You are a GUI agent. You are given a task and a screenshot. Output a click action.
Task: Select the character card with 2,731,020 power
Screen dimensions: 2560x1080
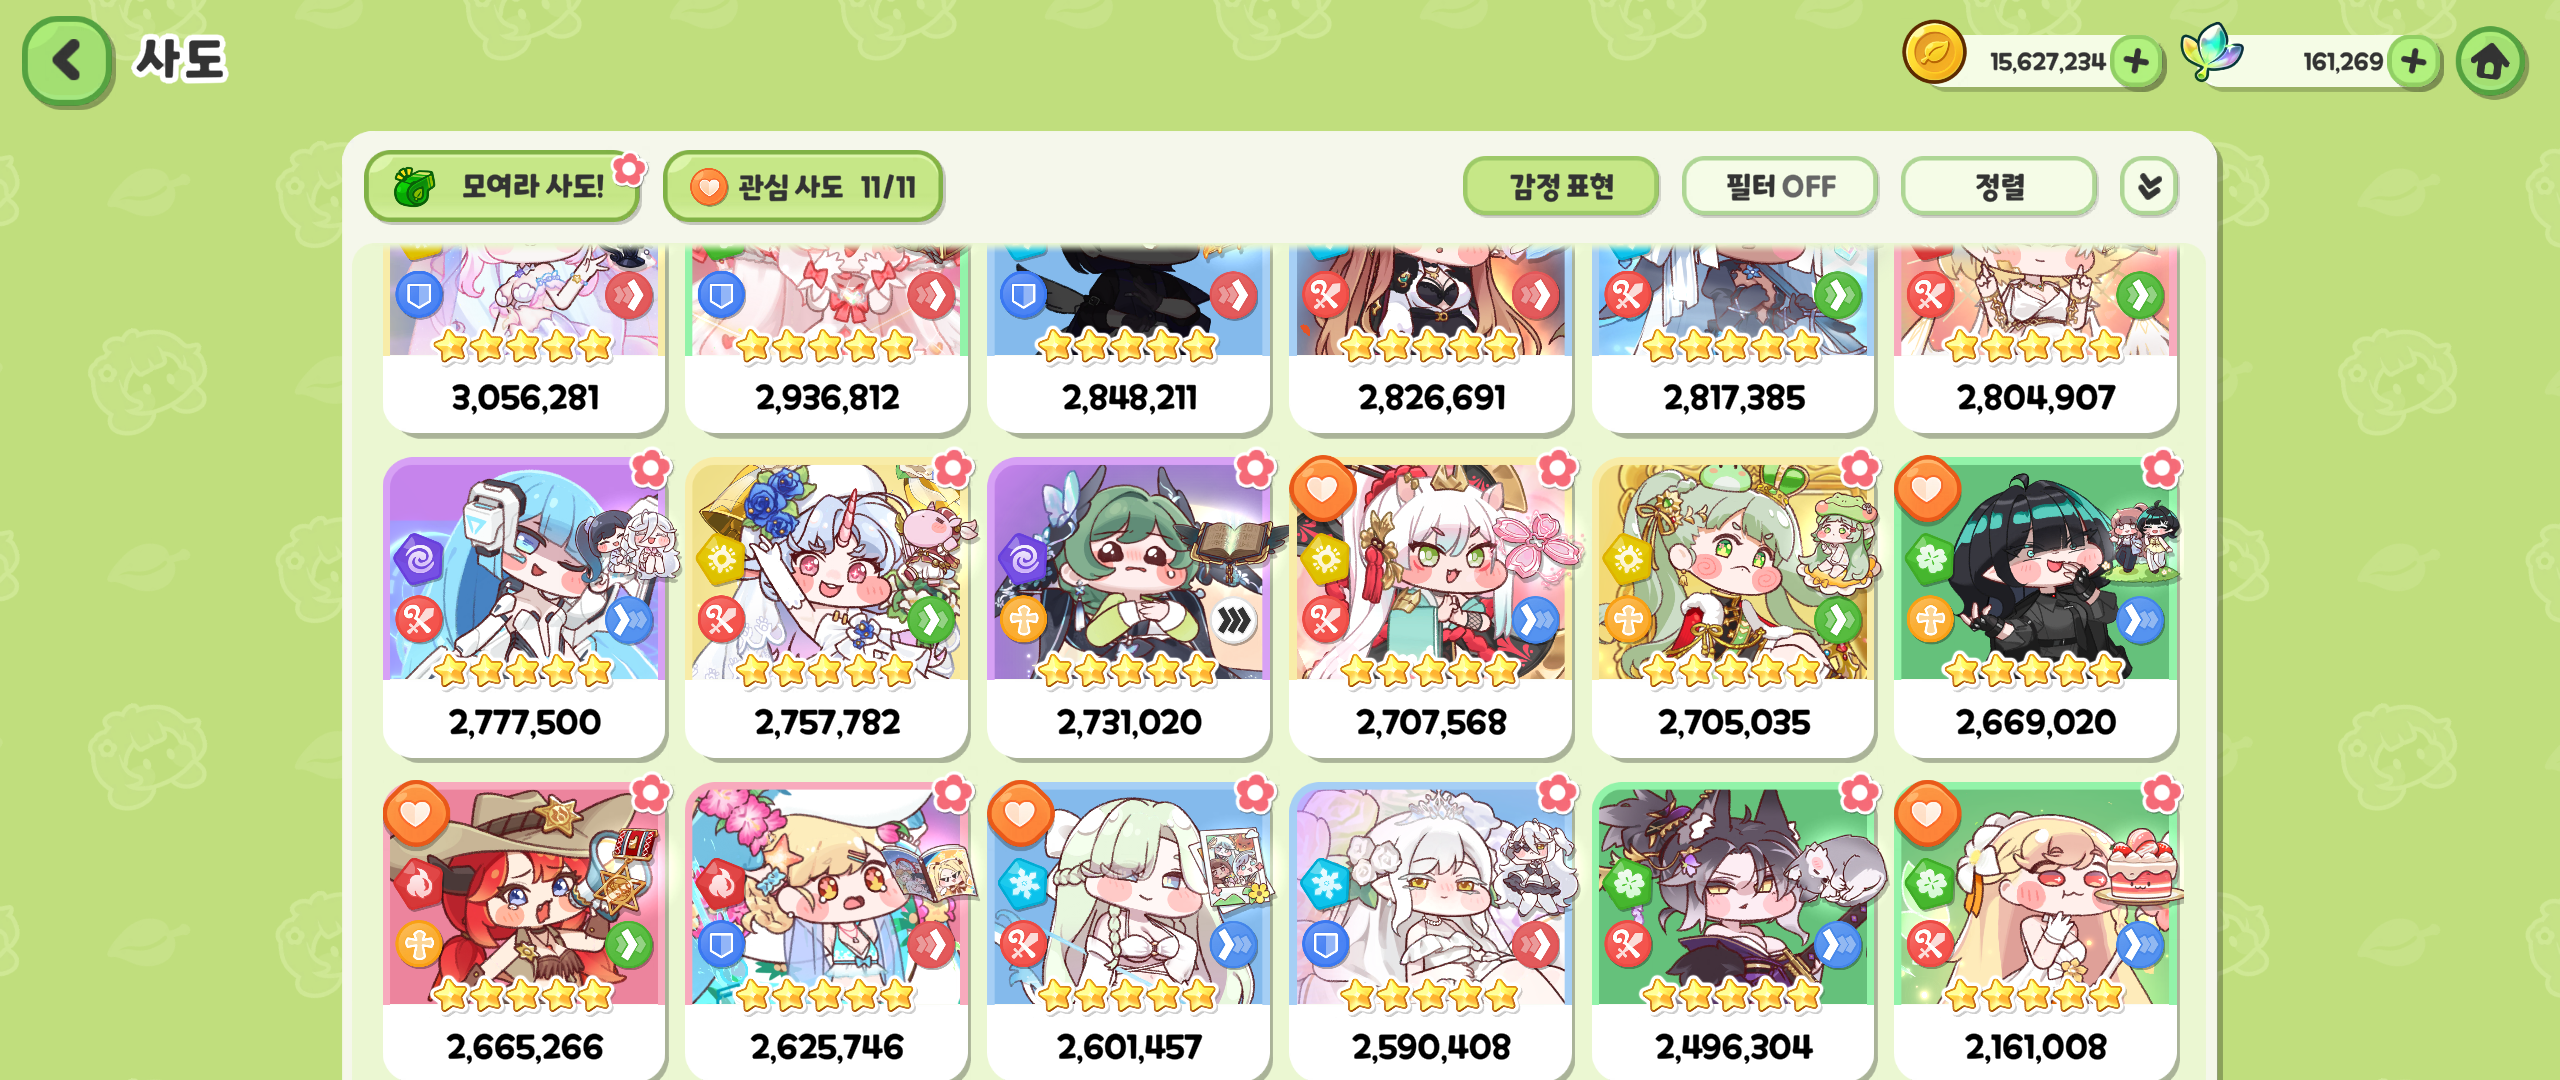point(1128,607)
